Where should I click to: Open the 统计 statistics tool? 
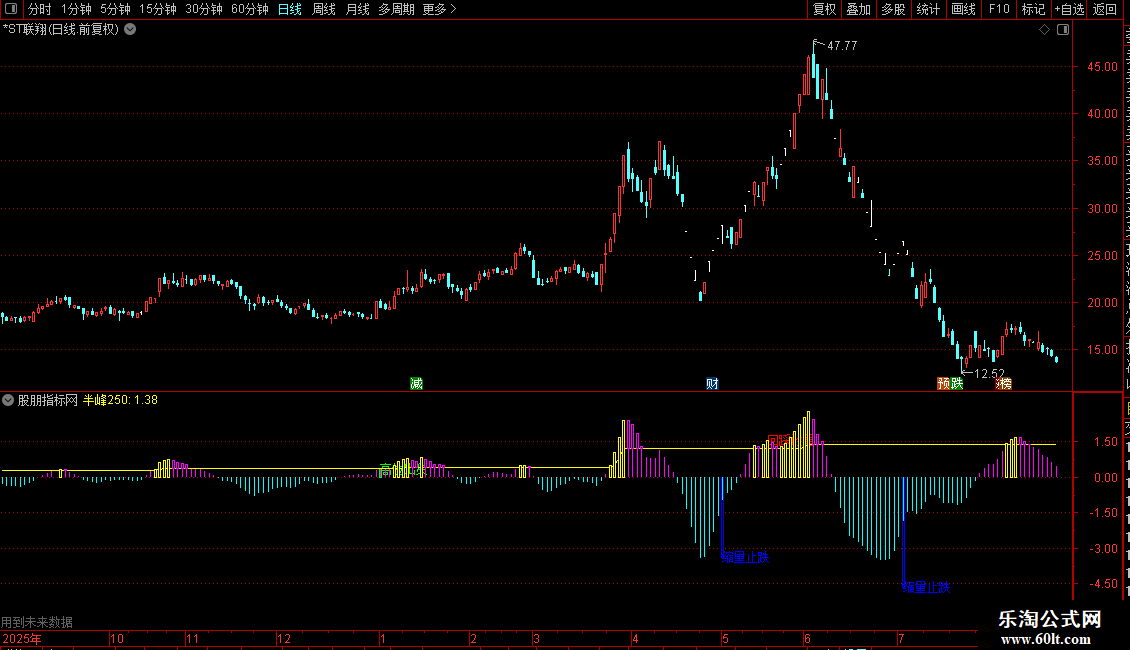[927, 9]
